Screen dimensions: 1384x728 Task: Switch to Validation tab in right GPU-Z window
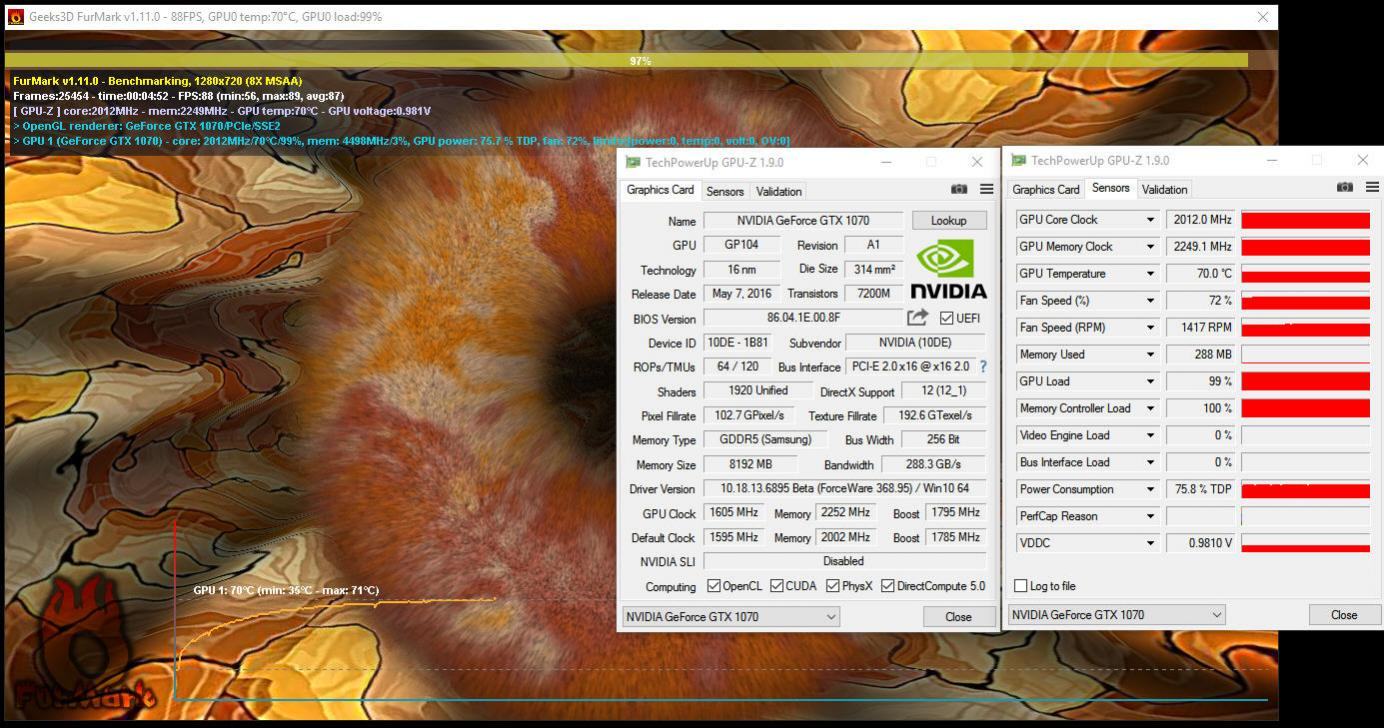[1165, 189]
